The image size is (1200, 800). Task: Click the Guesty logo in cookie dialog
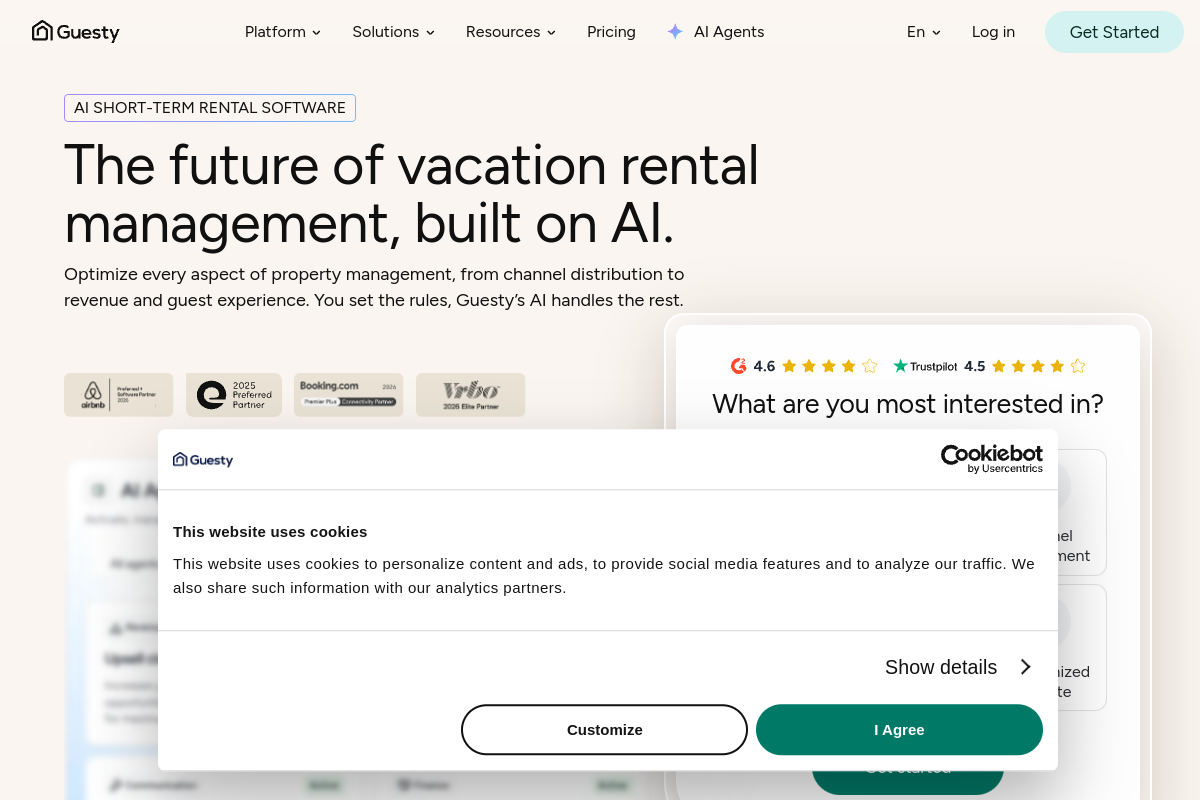tap(203, 460)
